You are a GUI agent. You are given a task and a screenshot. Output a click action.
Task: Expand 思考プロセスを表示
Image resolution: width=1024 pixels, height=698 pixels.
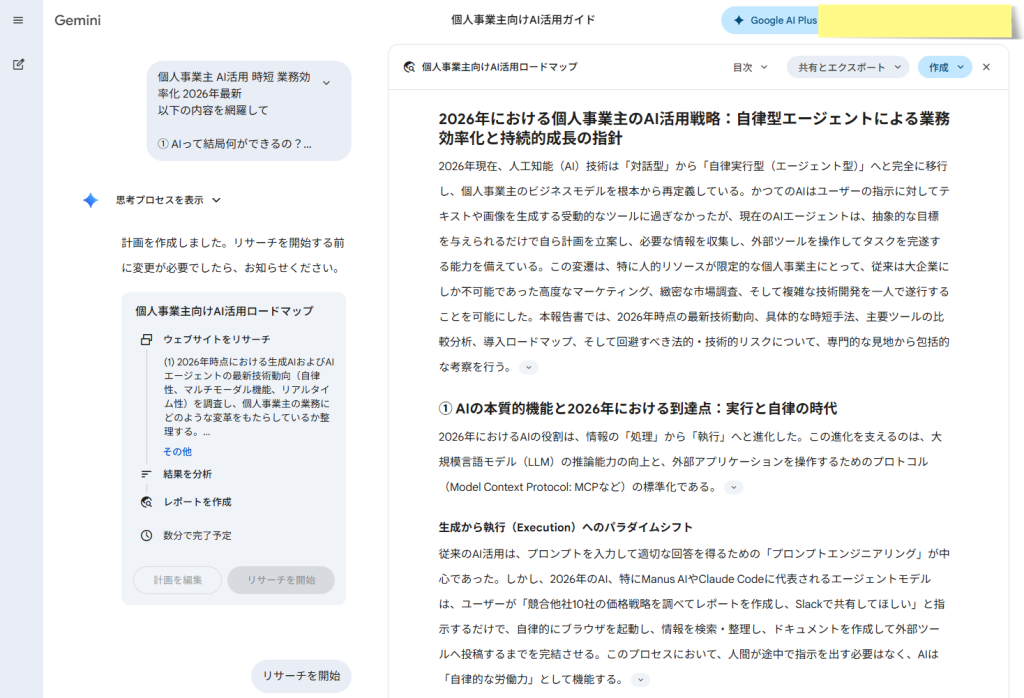pyautogui.click(x=168, y=200)
